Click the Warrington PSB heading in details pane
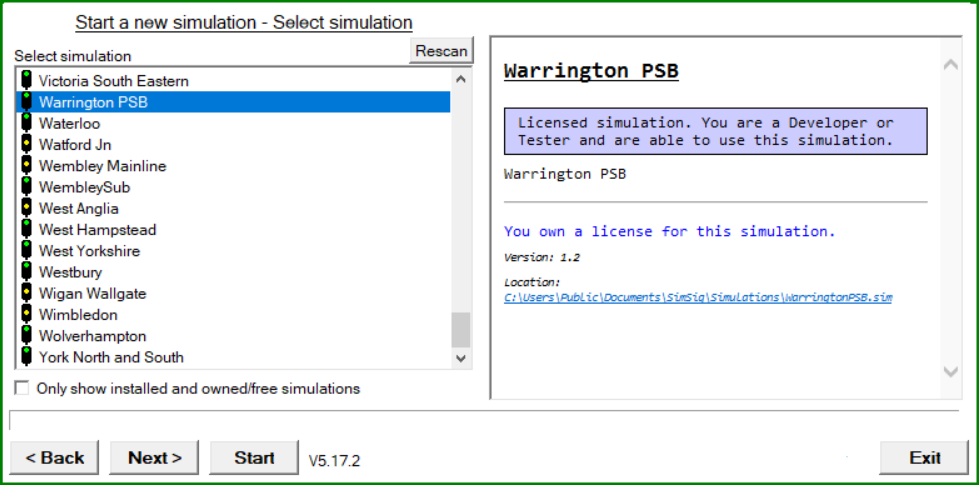 coord(591,71)
